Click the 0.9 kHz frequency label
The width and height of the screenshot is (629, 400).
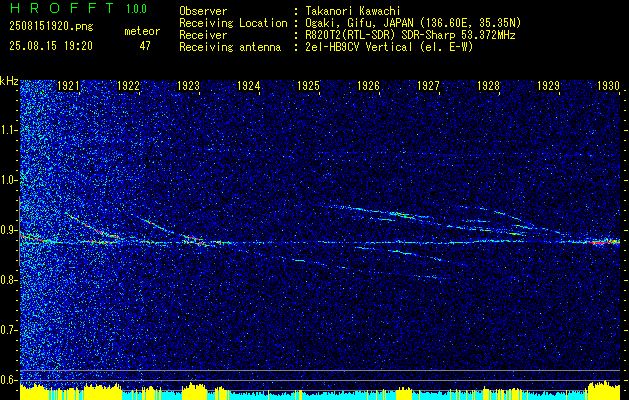click(x=9, y=230)
